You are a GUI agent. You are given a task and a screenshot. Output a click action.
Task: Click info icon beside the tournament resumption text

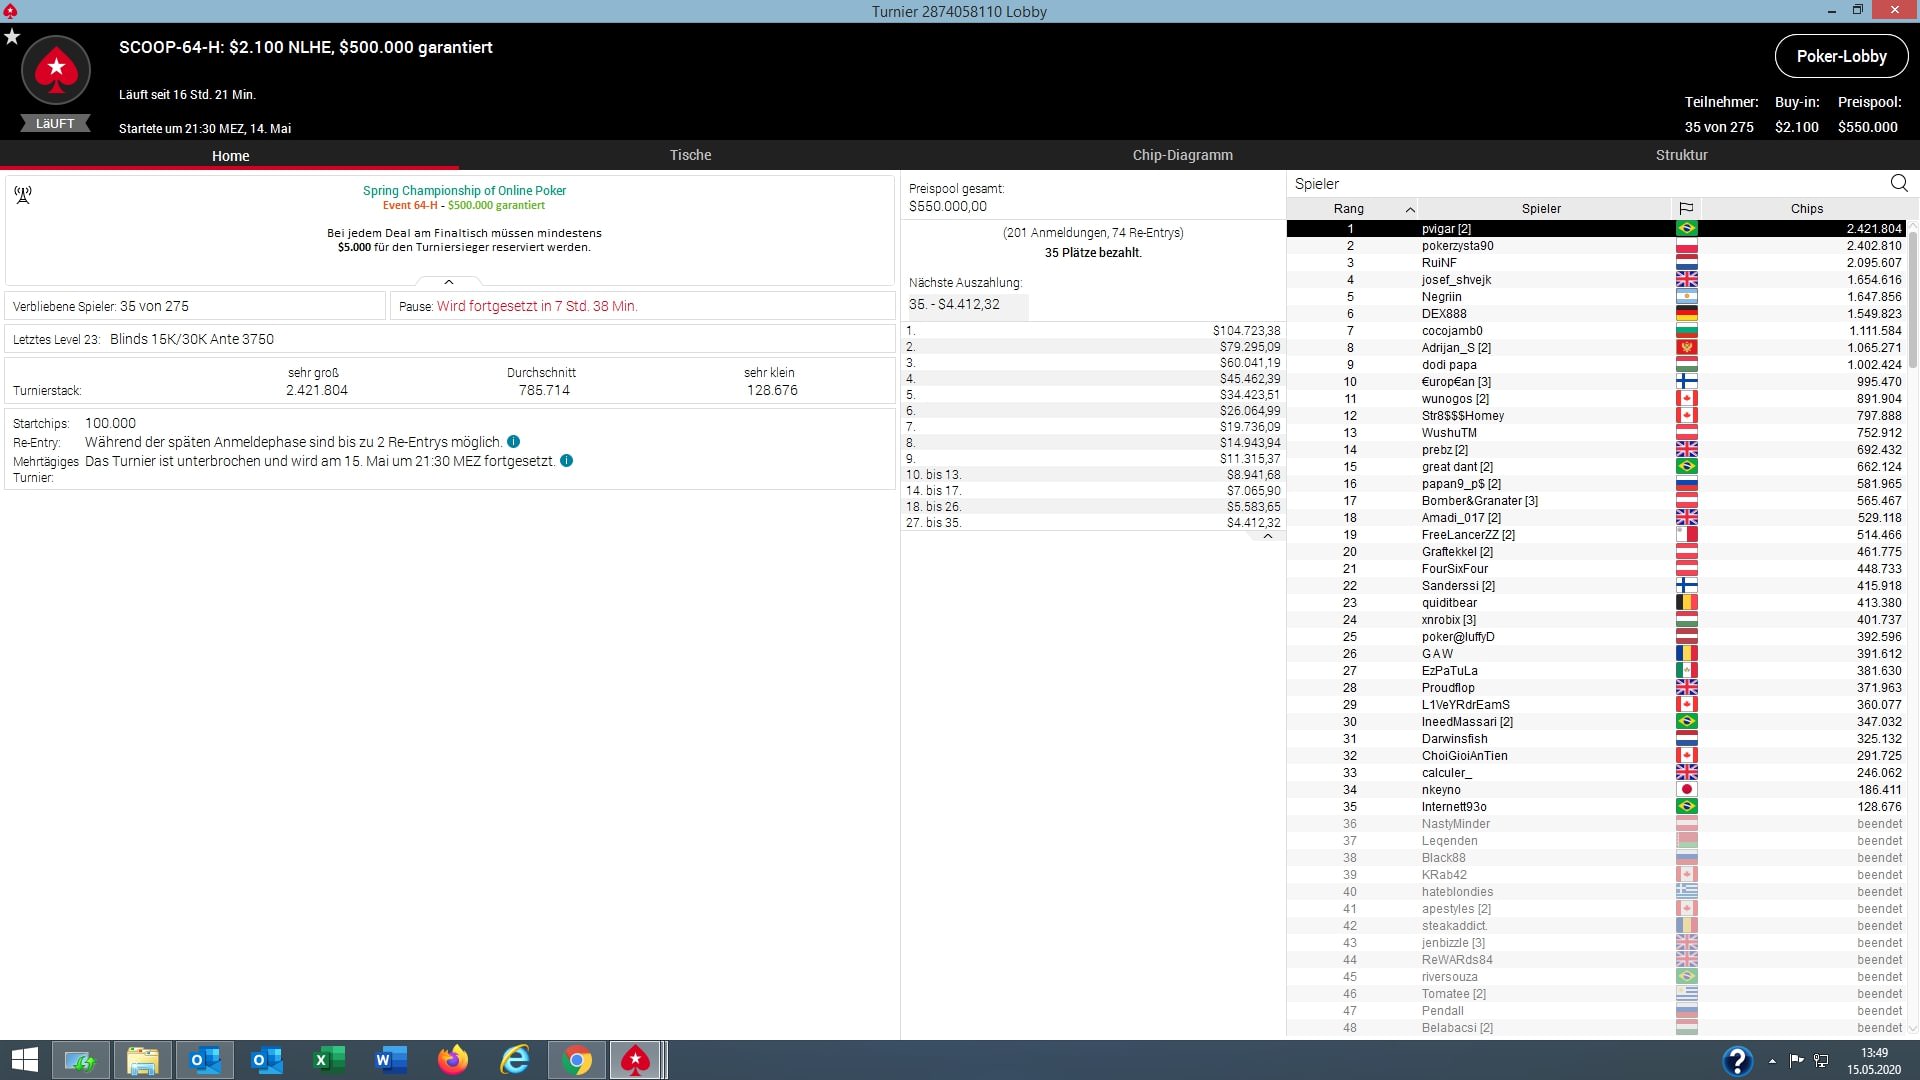coord(566,461)
